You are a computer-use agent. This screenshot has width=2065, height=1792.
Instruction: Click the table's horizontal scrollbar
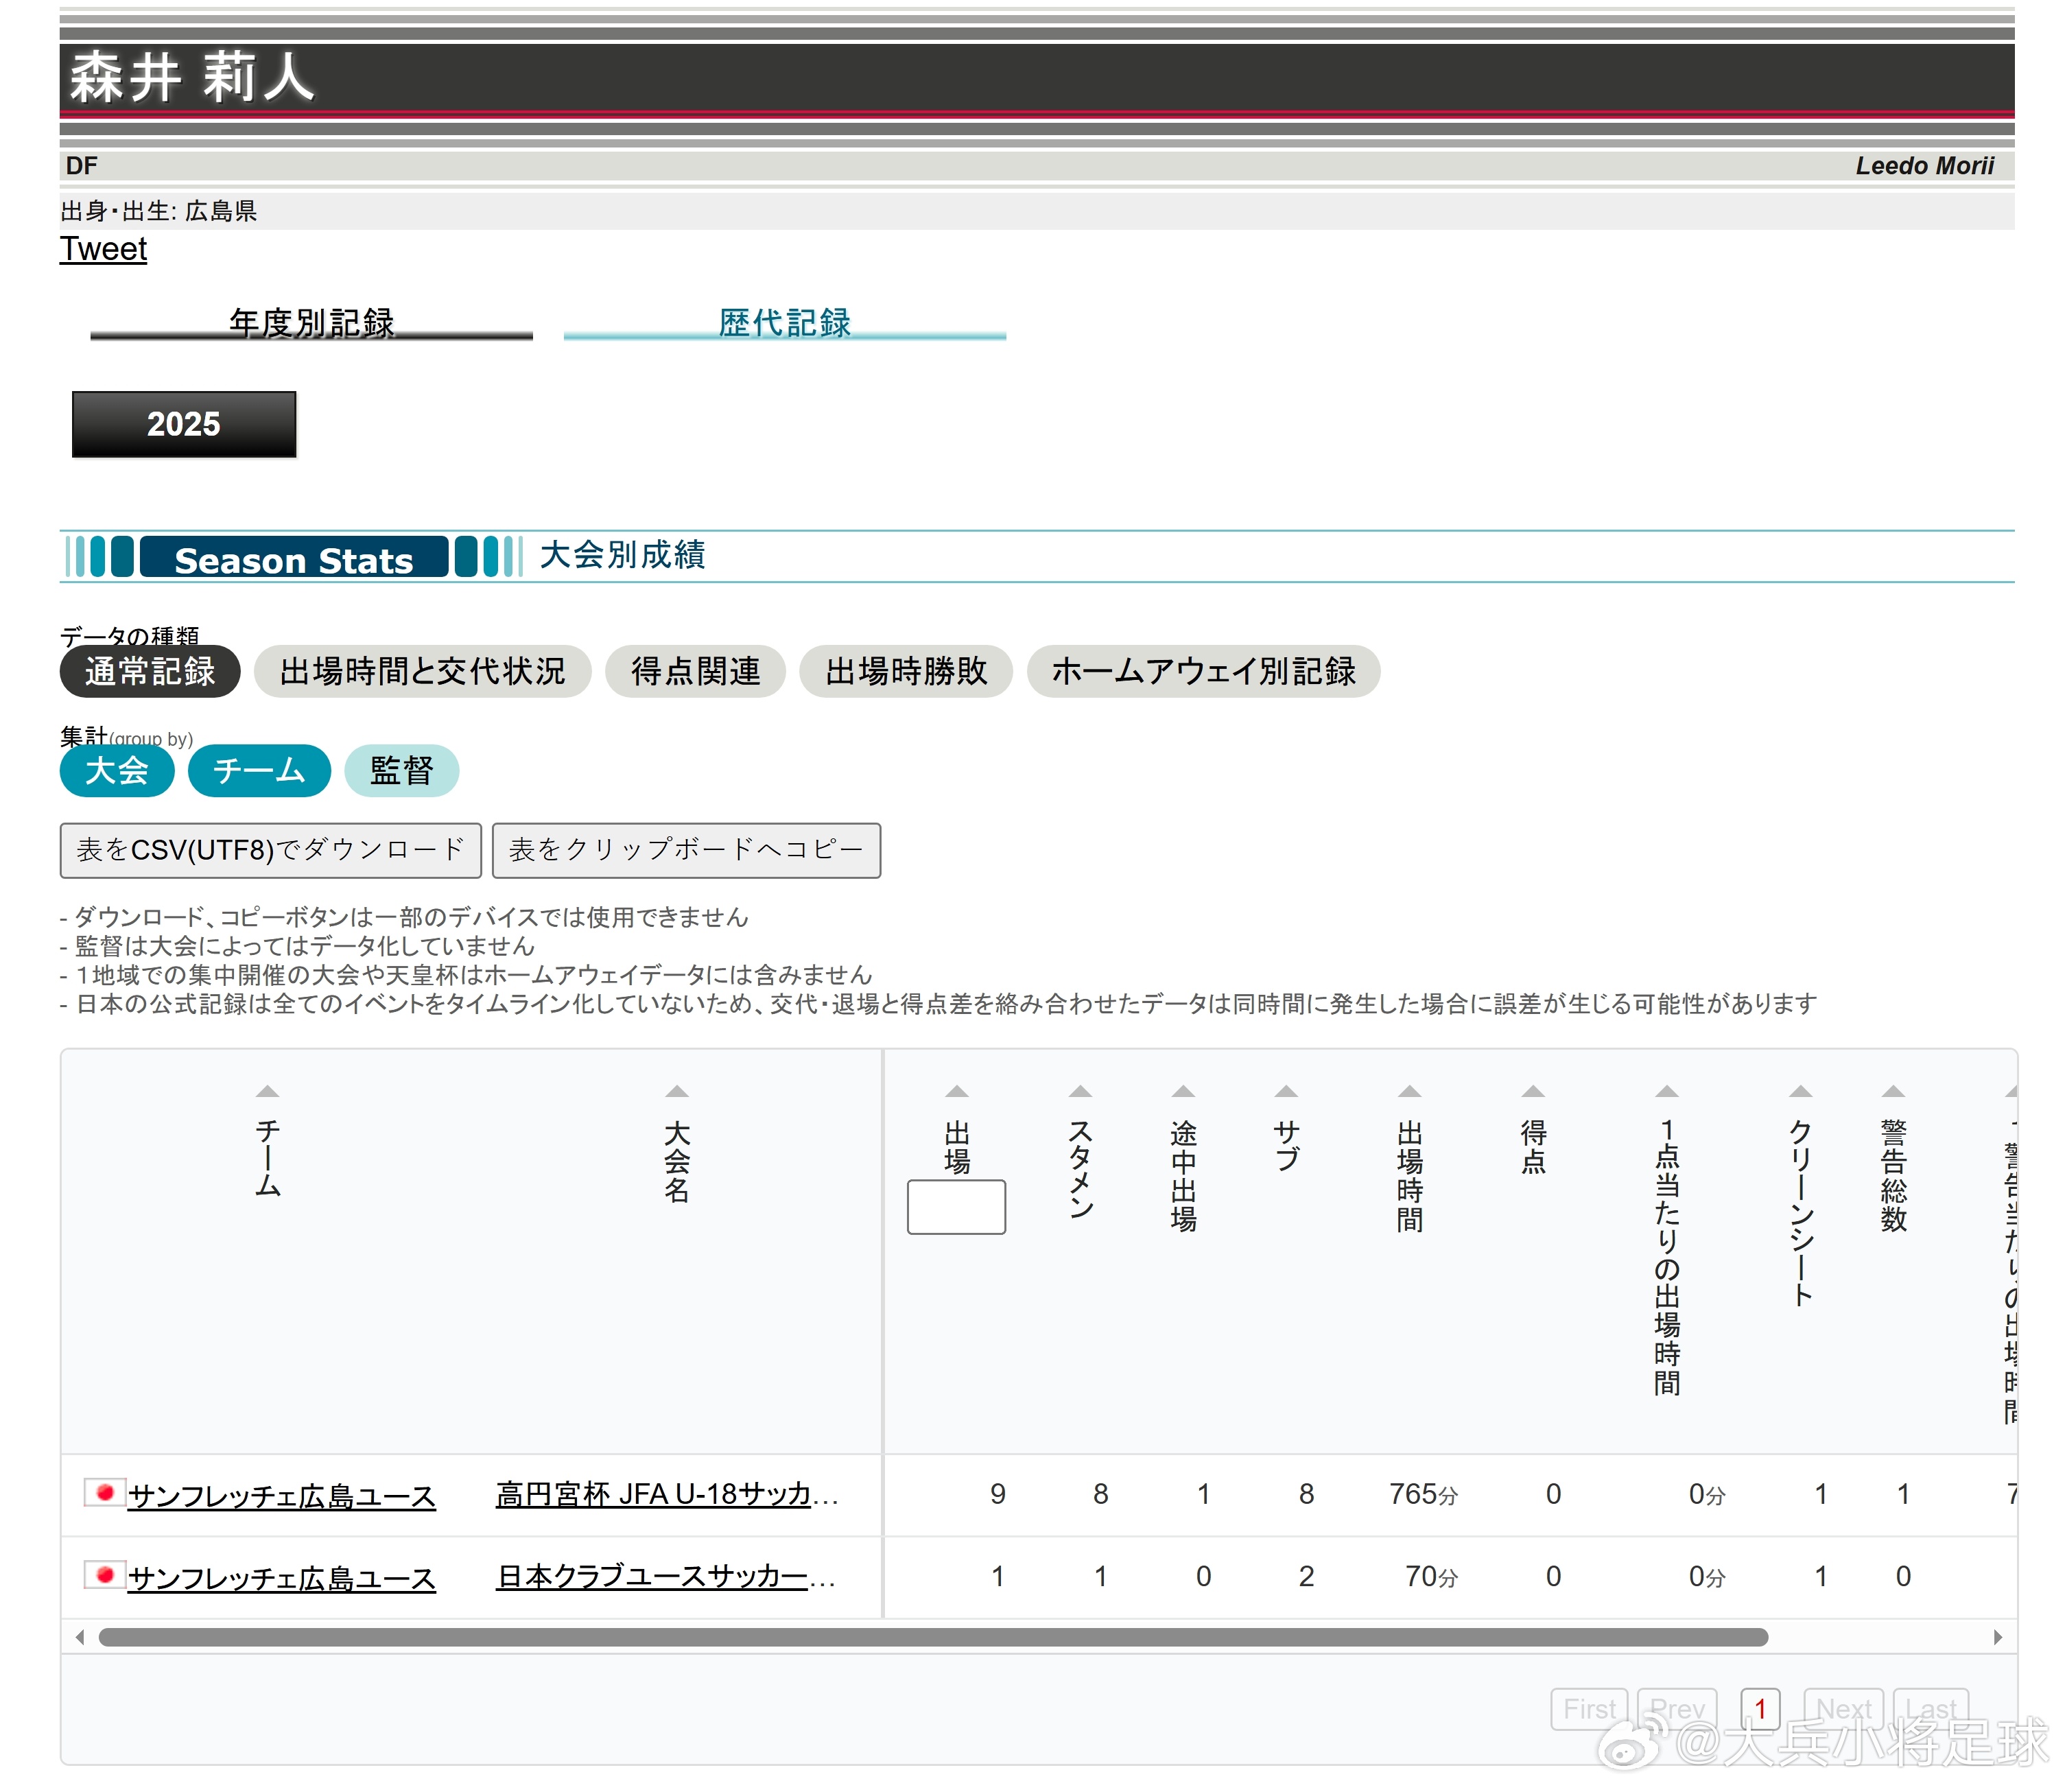click(932, 1637)
